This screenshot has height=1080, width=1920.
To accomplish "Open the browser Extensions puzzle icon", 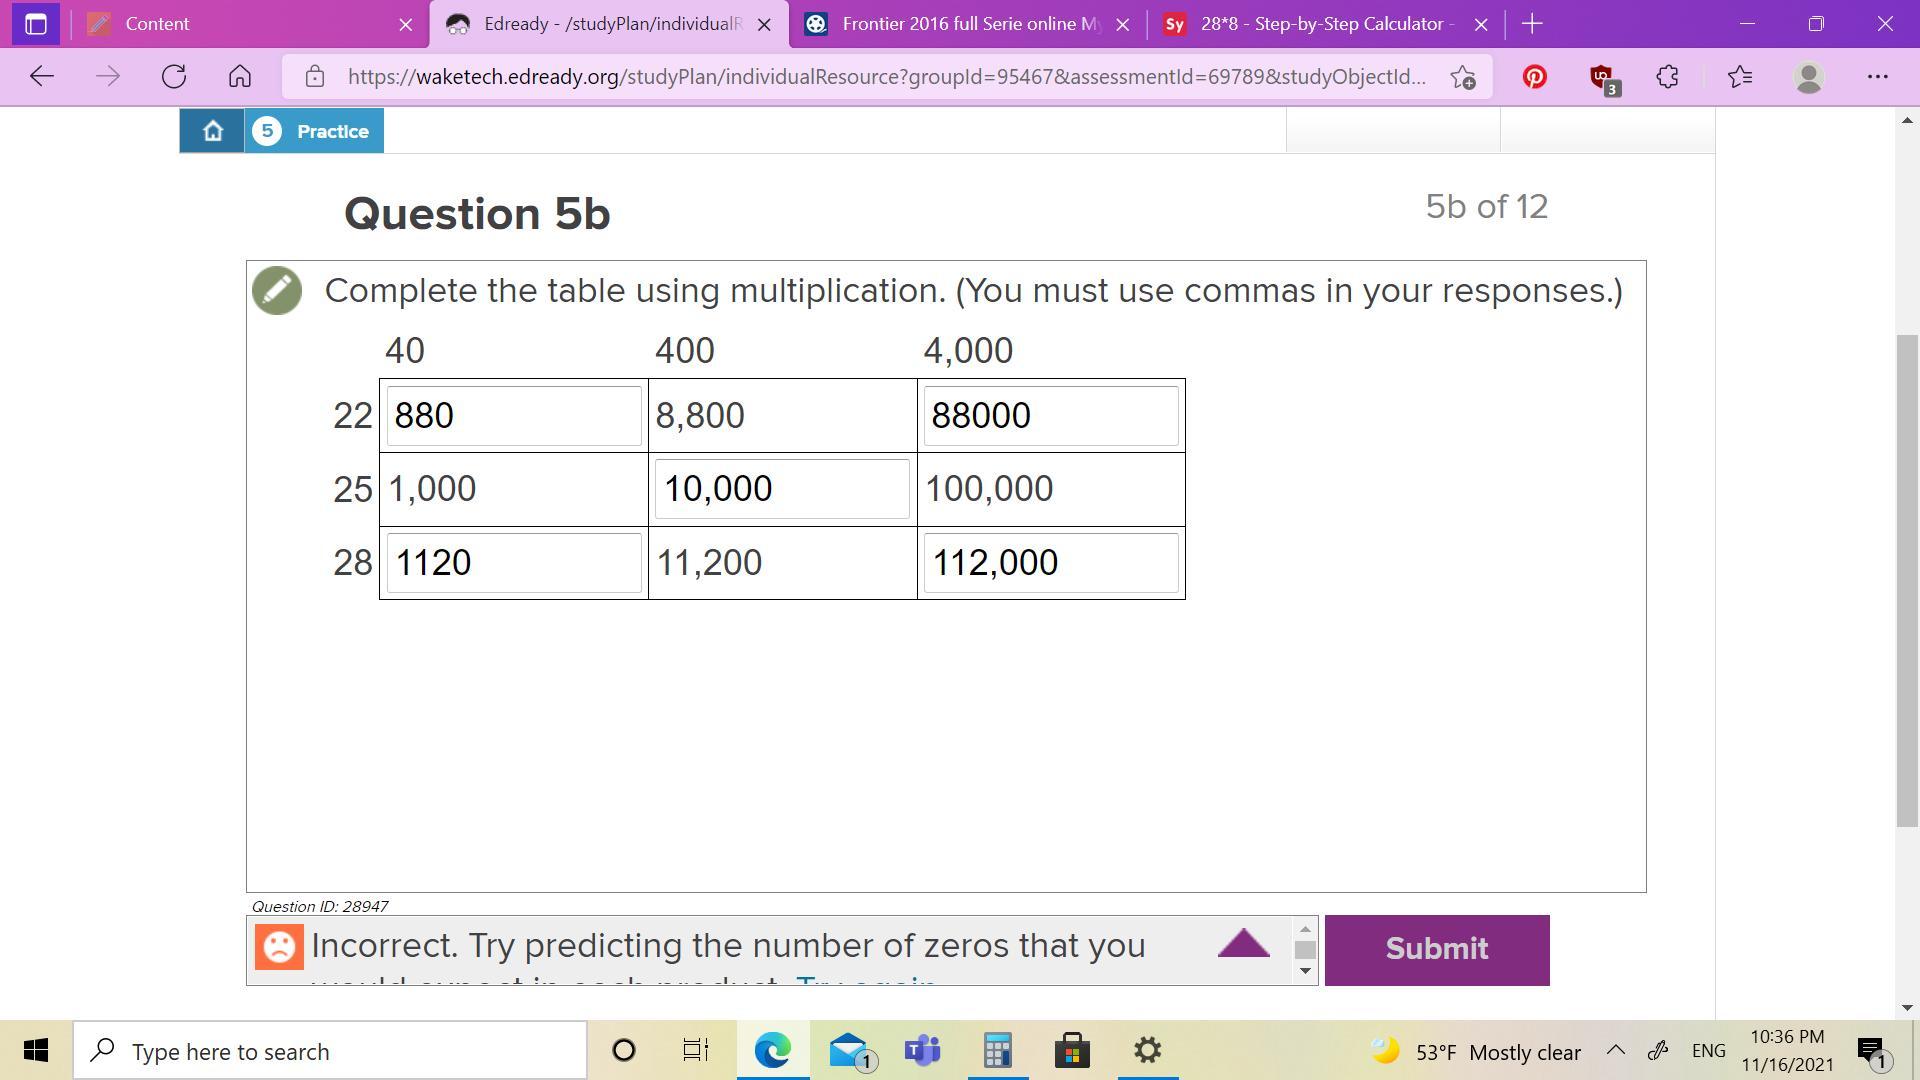I will (1667, 77).
